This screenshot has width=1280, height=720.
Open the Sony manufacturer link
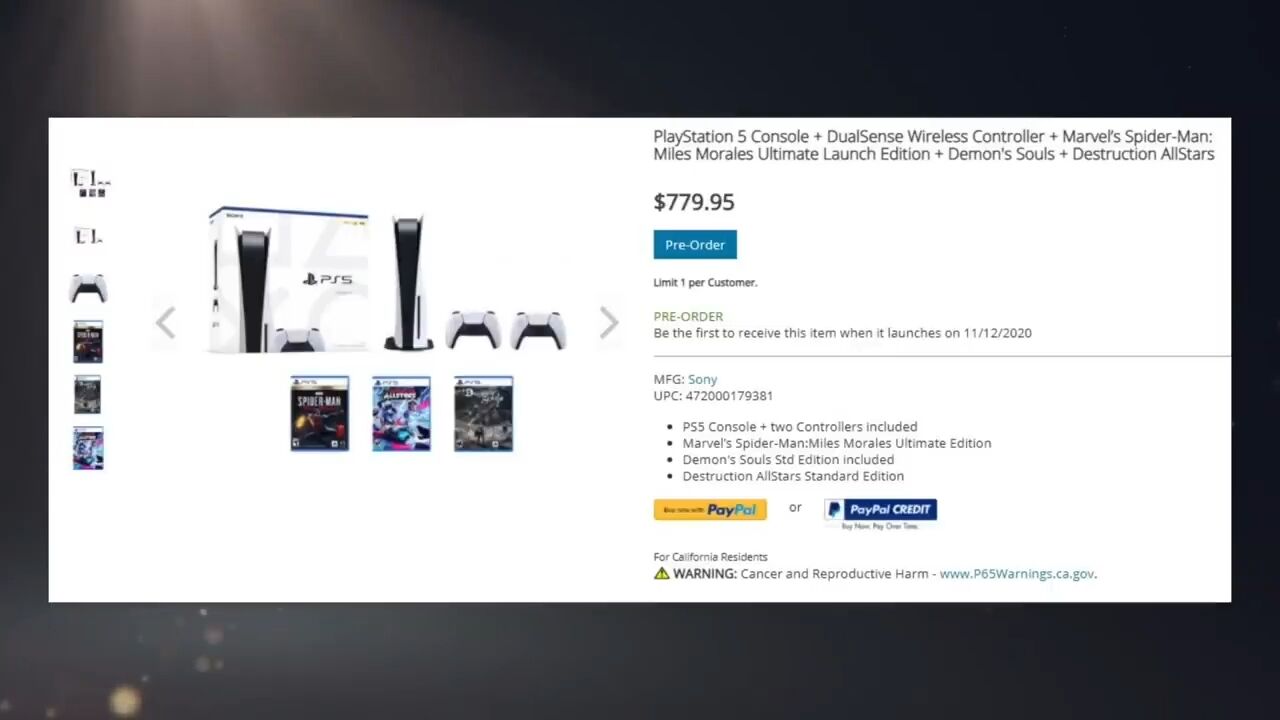point(702,380)
